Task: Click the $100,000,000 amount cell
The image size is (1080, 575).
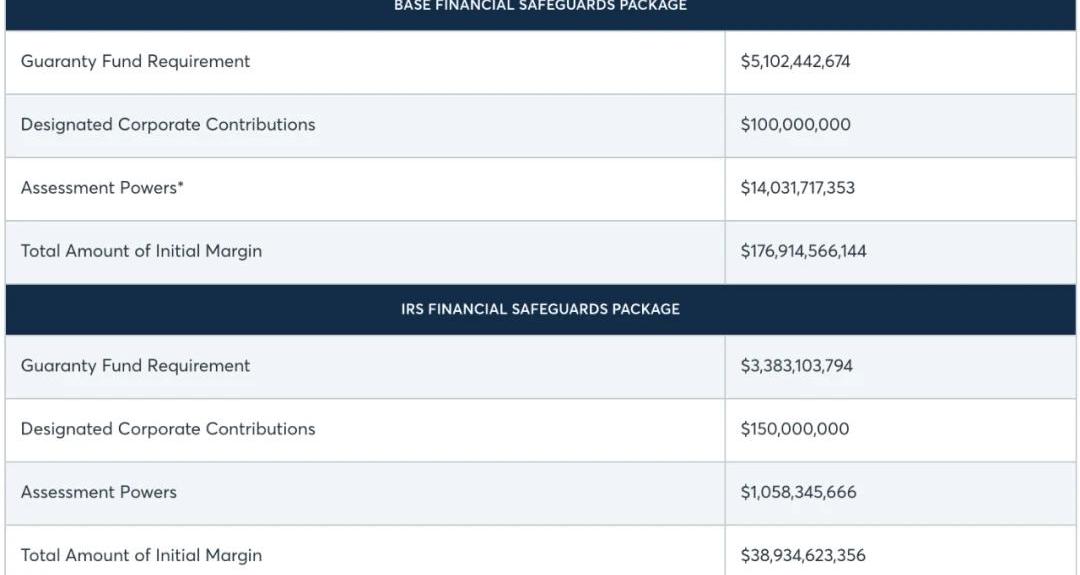Action: point(795,125)
